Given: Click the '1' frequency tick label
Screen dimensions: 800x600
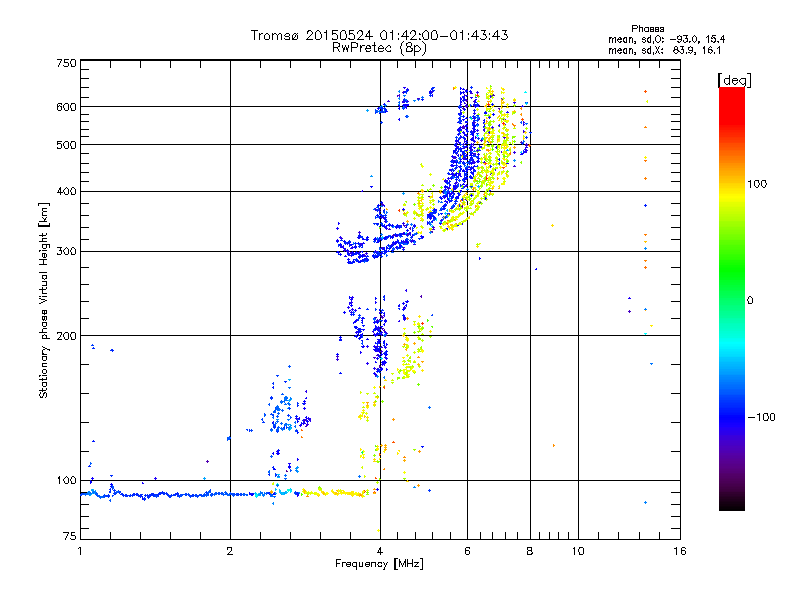Looking at the screenshot, I should click(x=80, y=551).
